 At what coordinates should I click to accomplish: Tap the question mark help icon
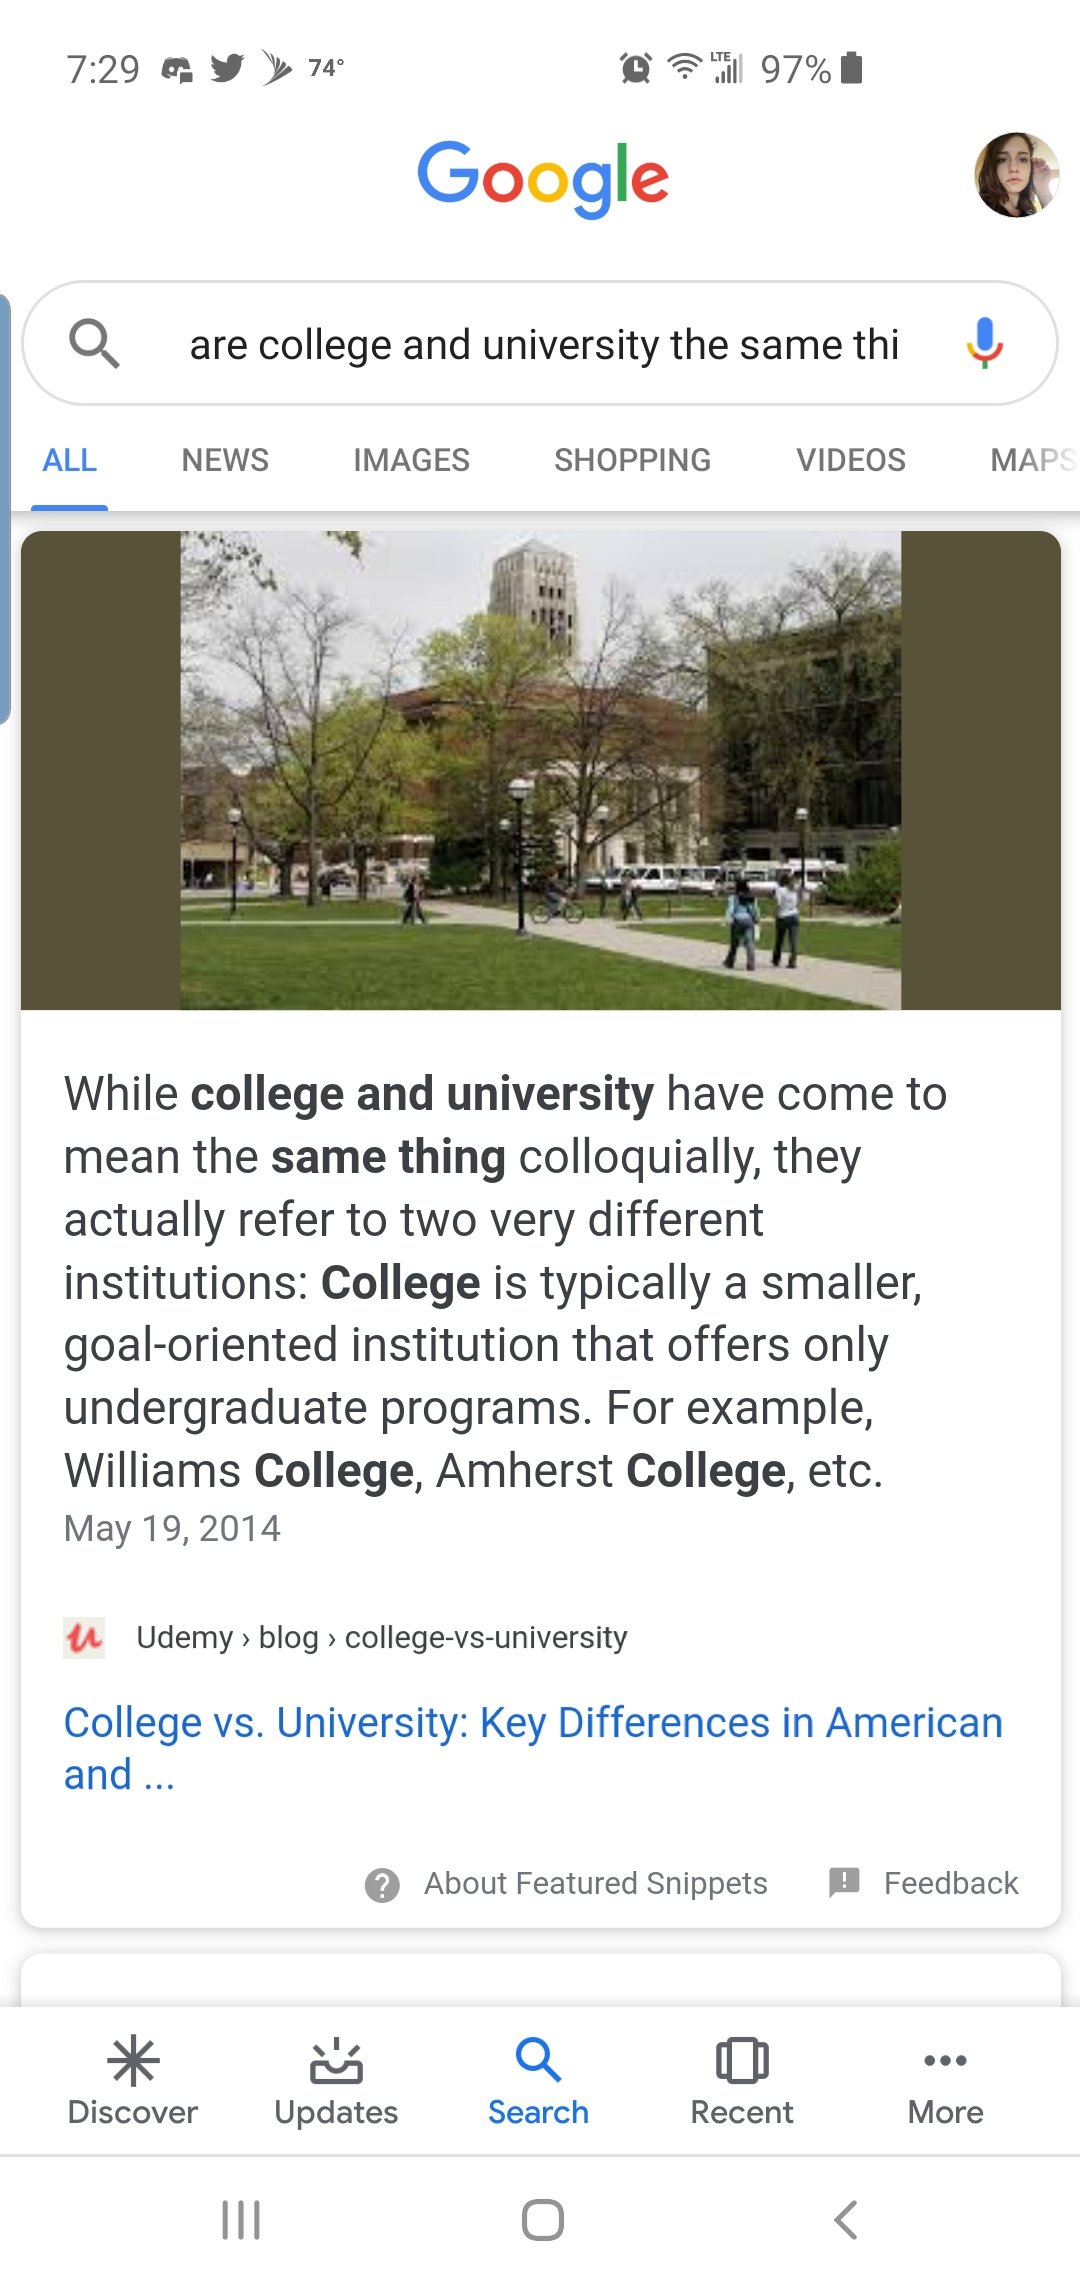pyautogui.click(x=382, y=1885)
